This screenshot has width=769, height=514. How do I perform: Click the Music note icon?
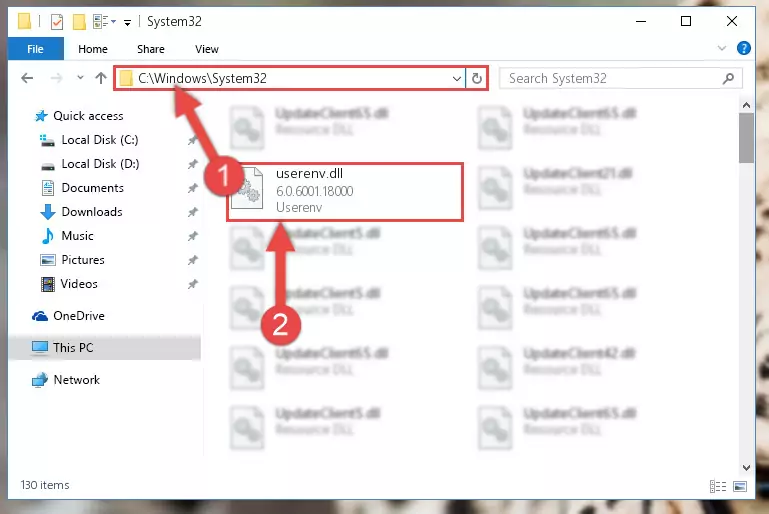(48, 236)
